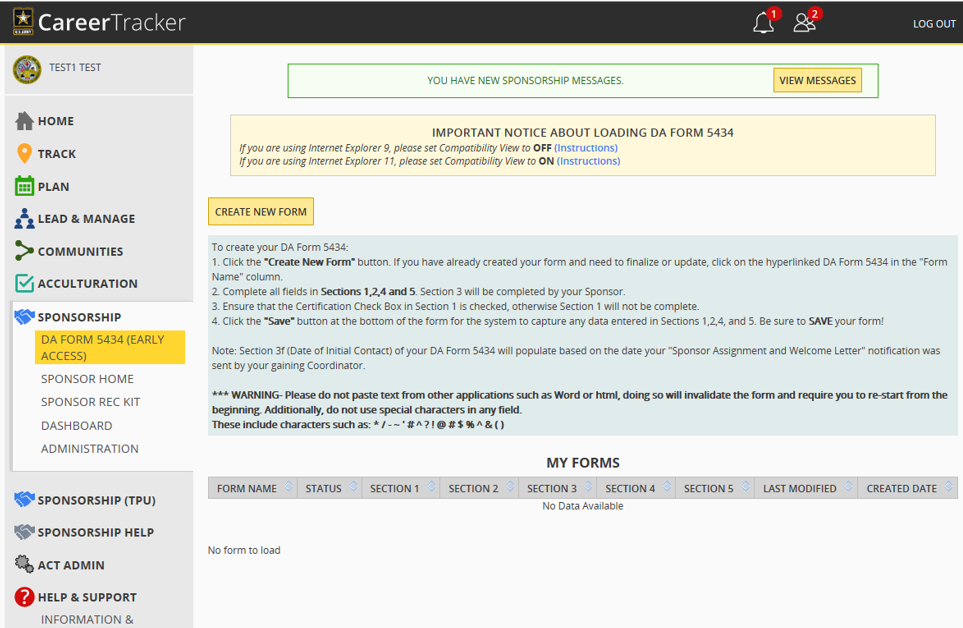Click the Plan calendar icon

[x=24, y=186]
